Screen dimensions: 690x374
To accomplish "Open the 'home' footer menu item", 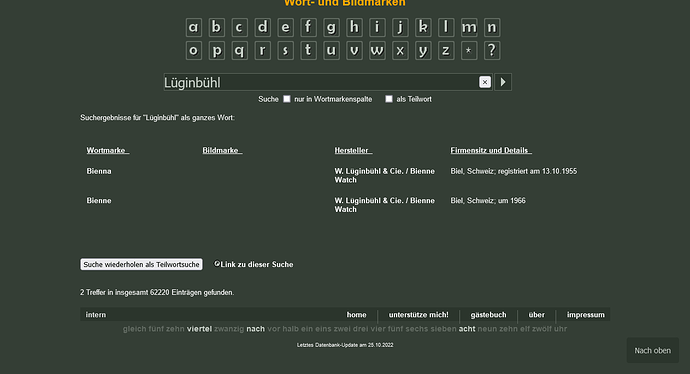I will [356, 315].
